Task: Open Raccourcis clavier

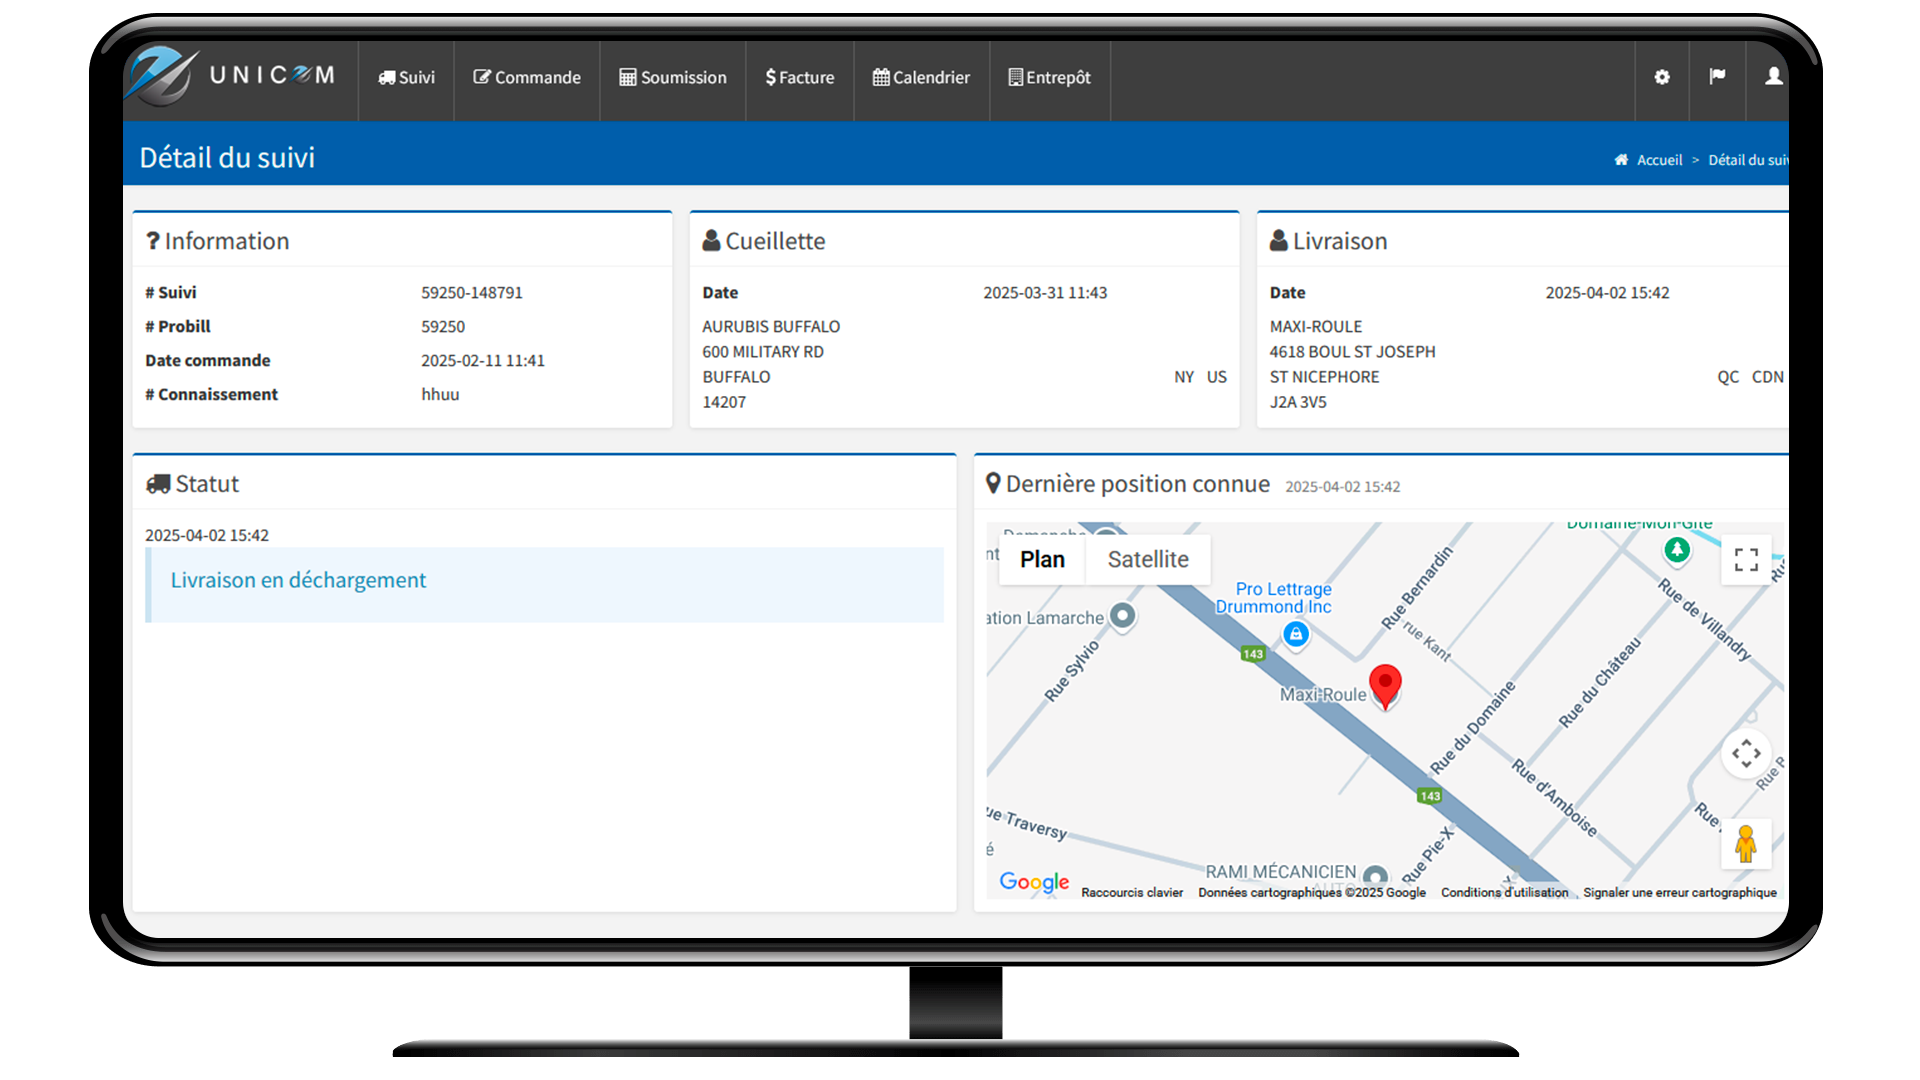Action: 1132,892
